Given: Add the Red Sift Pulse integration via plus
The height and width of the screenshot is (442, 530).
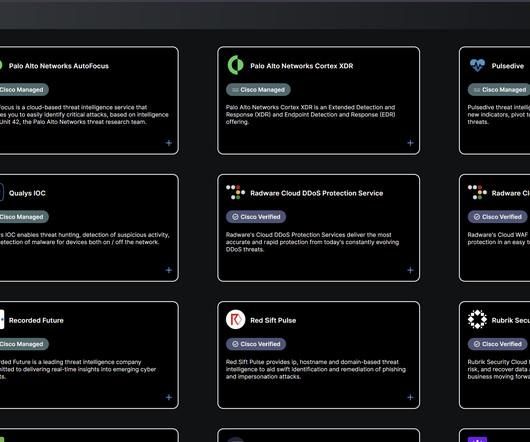Looking at the screenshot, I should tap(410, 397).
